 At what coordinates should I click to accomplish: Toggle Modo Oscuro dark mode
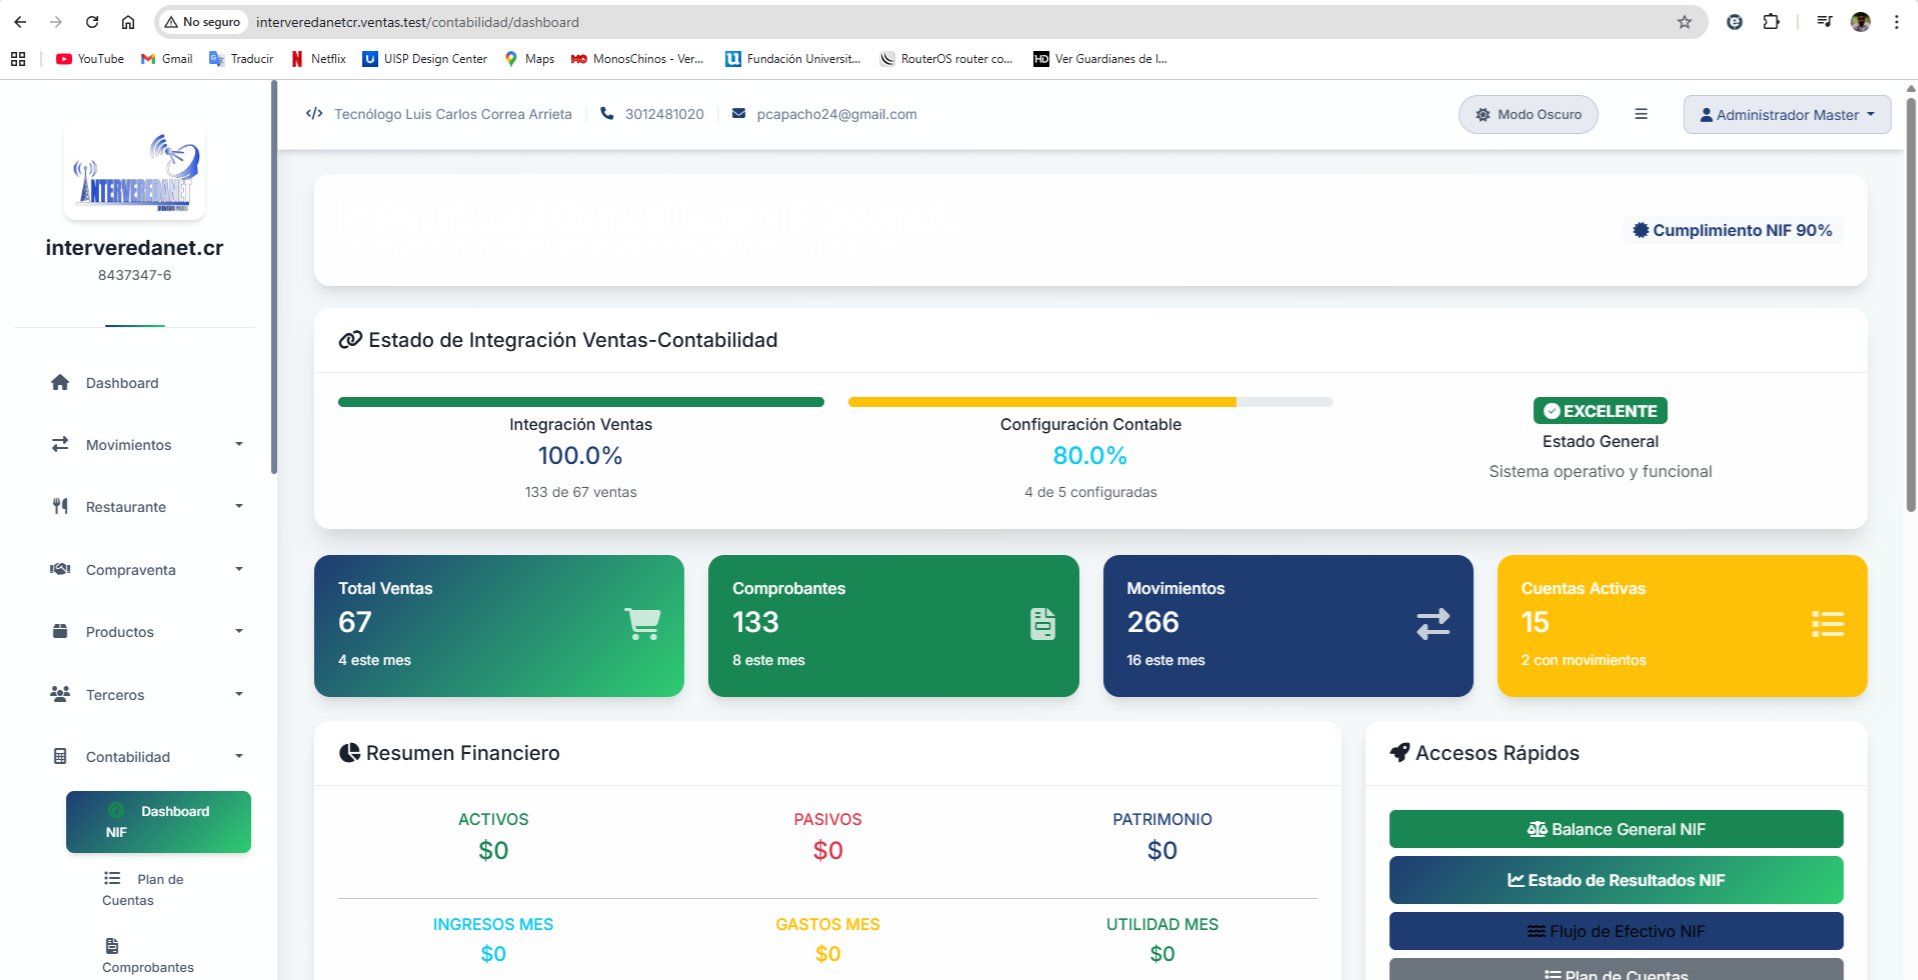(1528, 114)
